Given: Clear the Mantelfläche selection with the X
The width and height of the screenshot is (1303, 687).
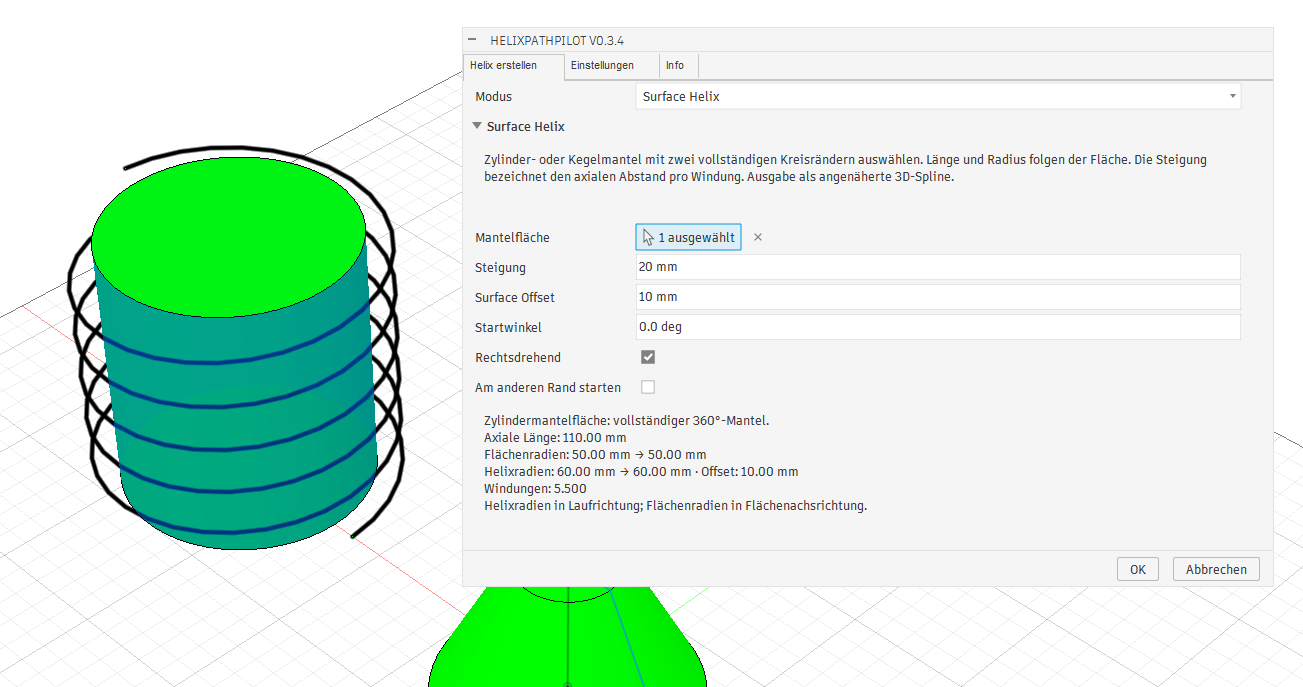Looking at the screenshot, I should coord(758,237).
